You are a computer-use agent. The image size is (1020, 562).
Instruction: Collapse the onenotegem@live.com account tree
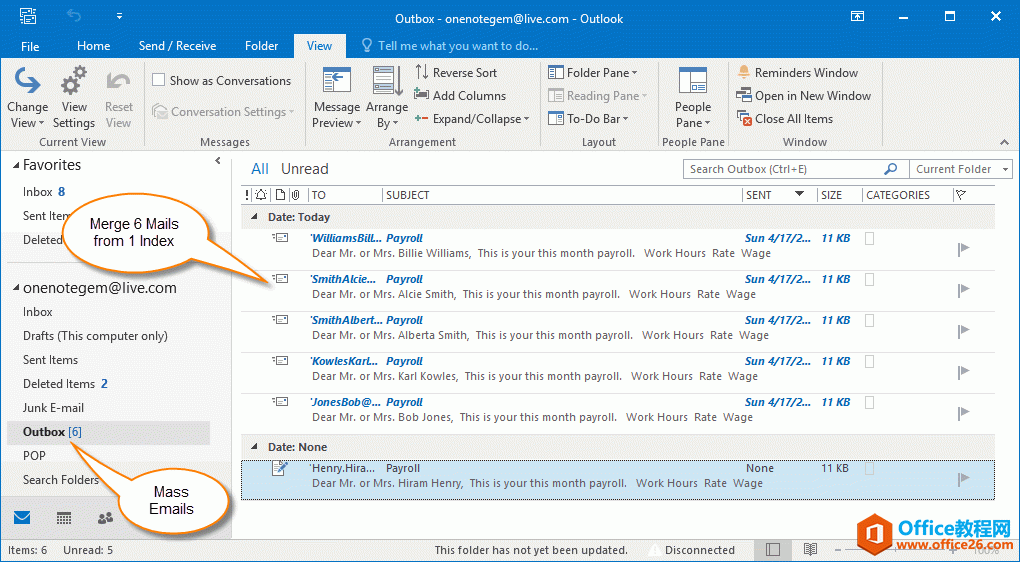point(16,288)
